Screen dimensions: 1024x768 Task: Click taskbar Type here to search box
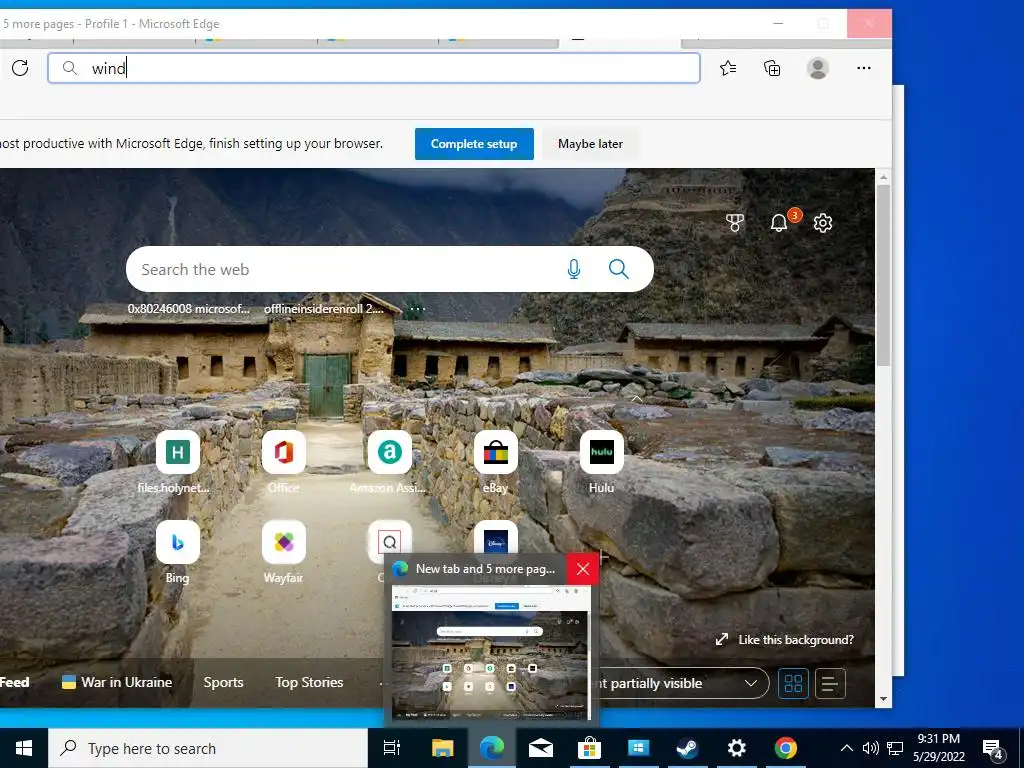coord(208,748)
